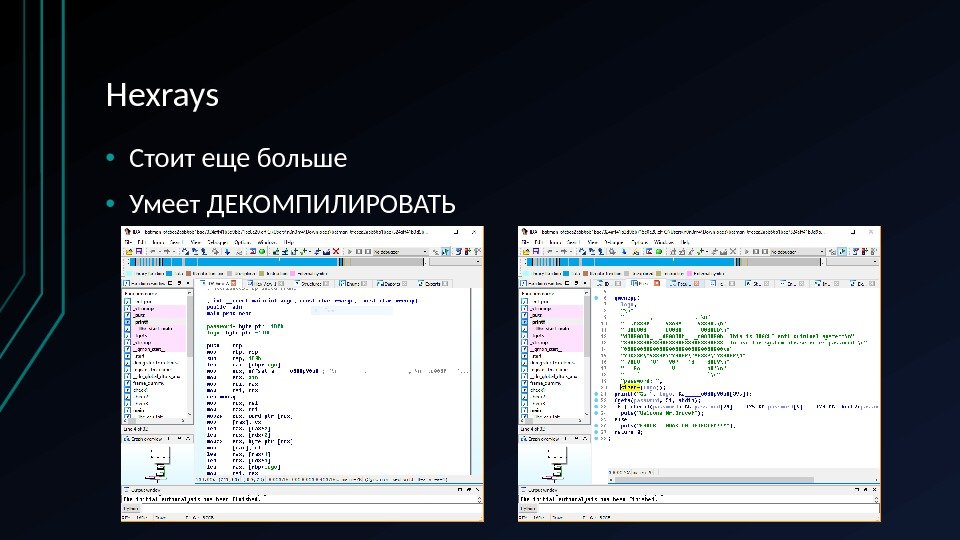Select __gmon_start__ in left window Functions list

(x=150, y=349)
